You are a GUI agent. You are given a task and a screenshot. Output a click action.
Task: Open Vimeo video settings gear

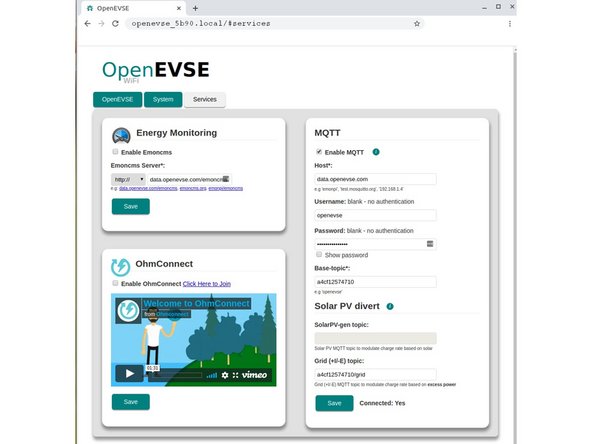point(225,375)
